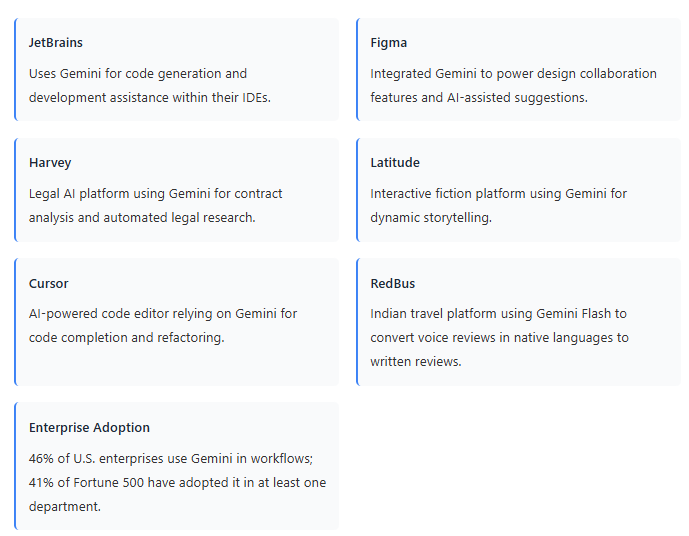The image size is (689, 536).
Task: Click the Harvey card heading
Action: (50, 163)
